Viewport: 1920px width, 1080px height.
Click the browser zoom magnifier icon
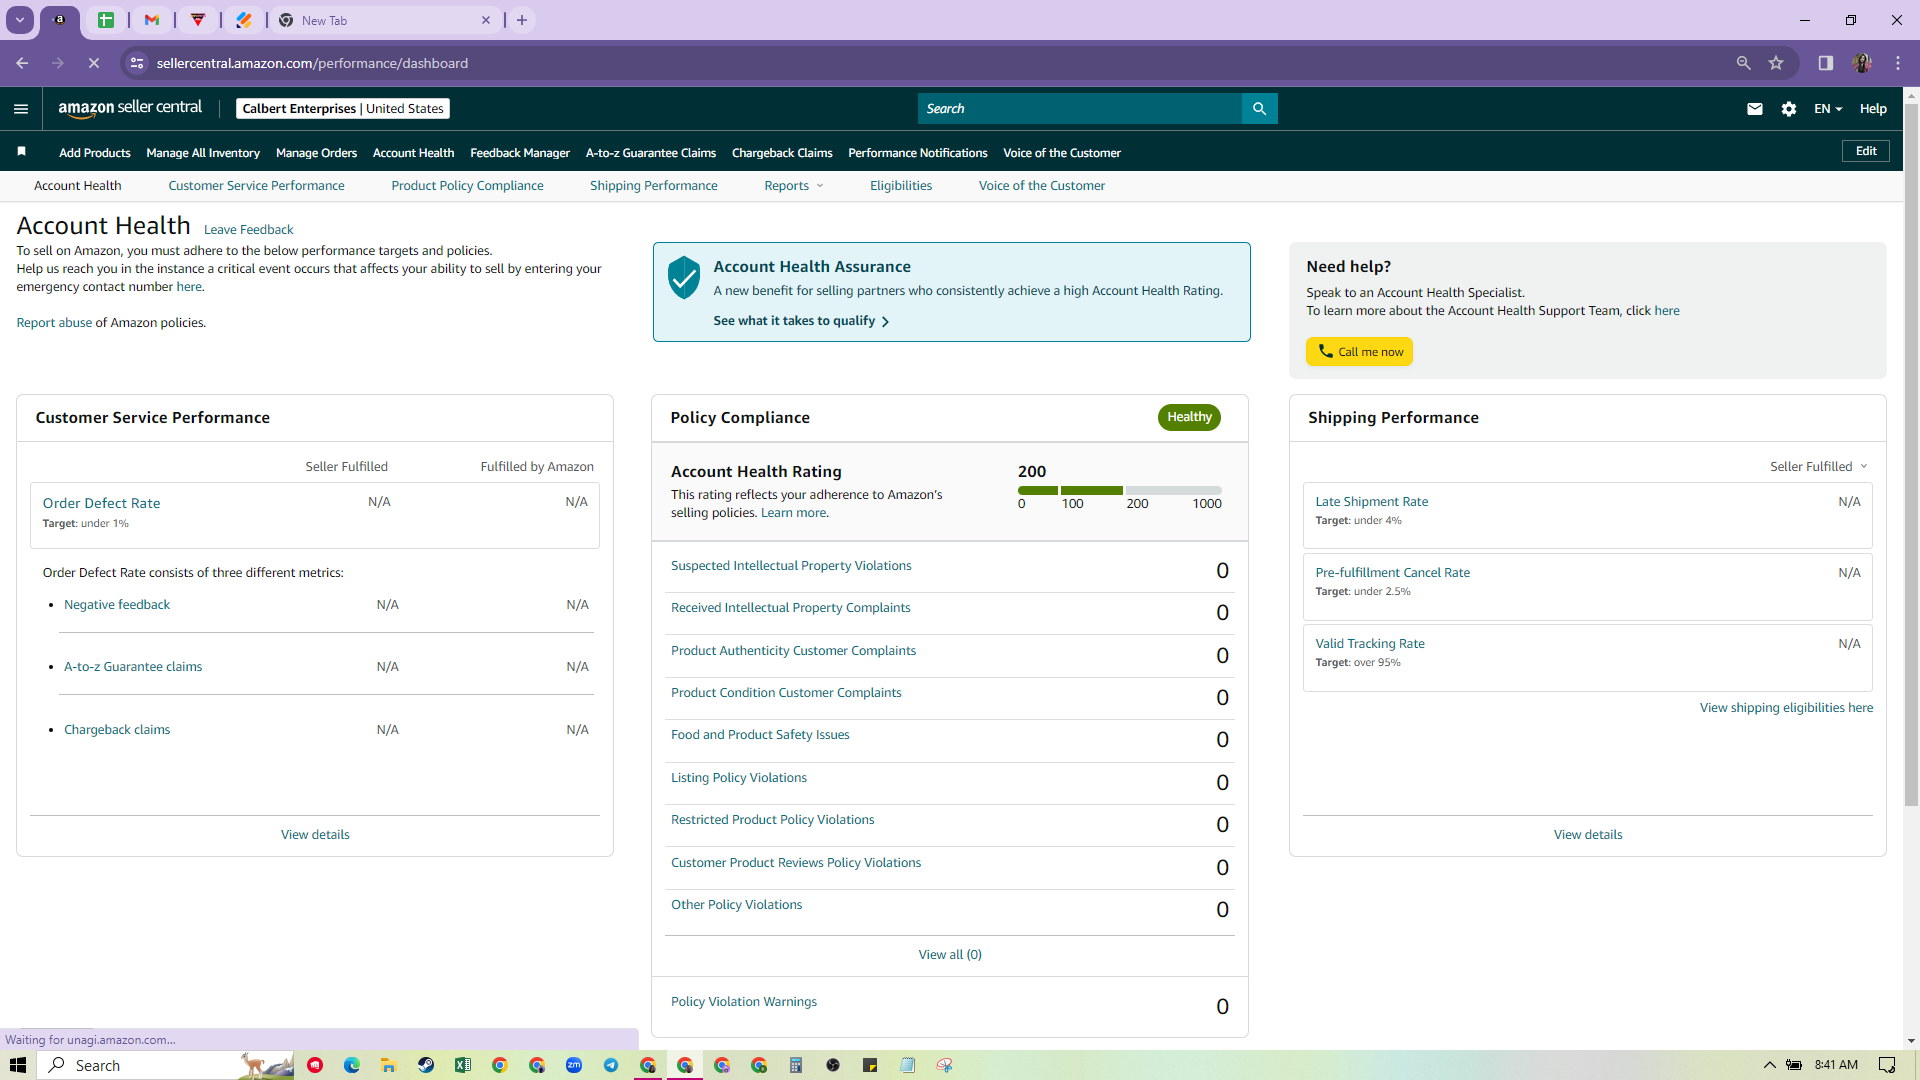pos(1743,63)
